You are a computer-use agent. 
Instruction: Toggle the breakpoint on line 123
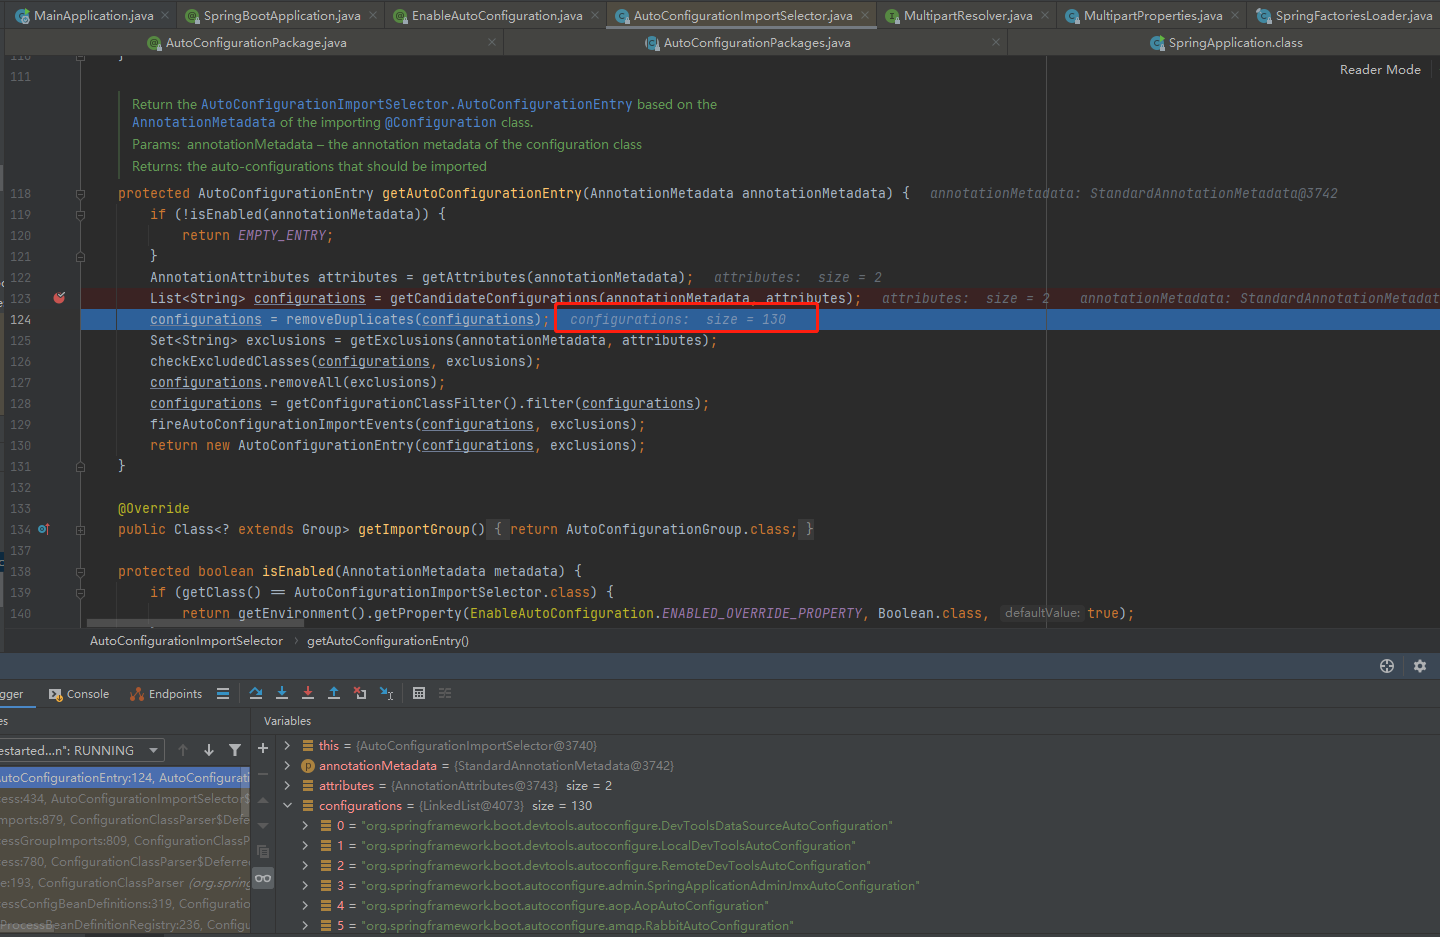(59, 298)
